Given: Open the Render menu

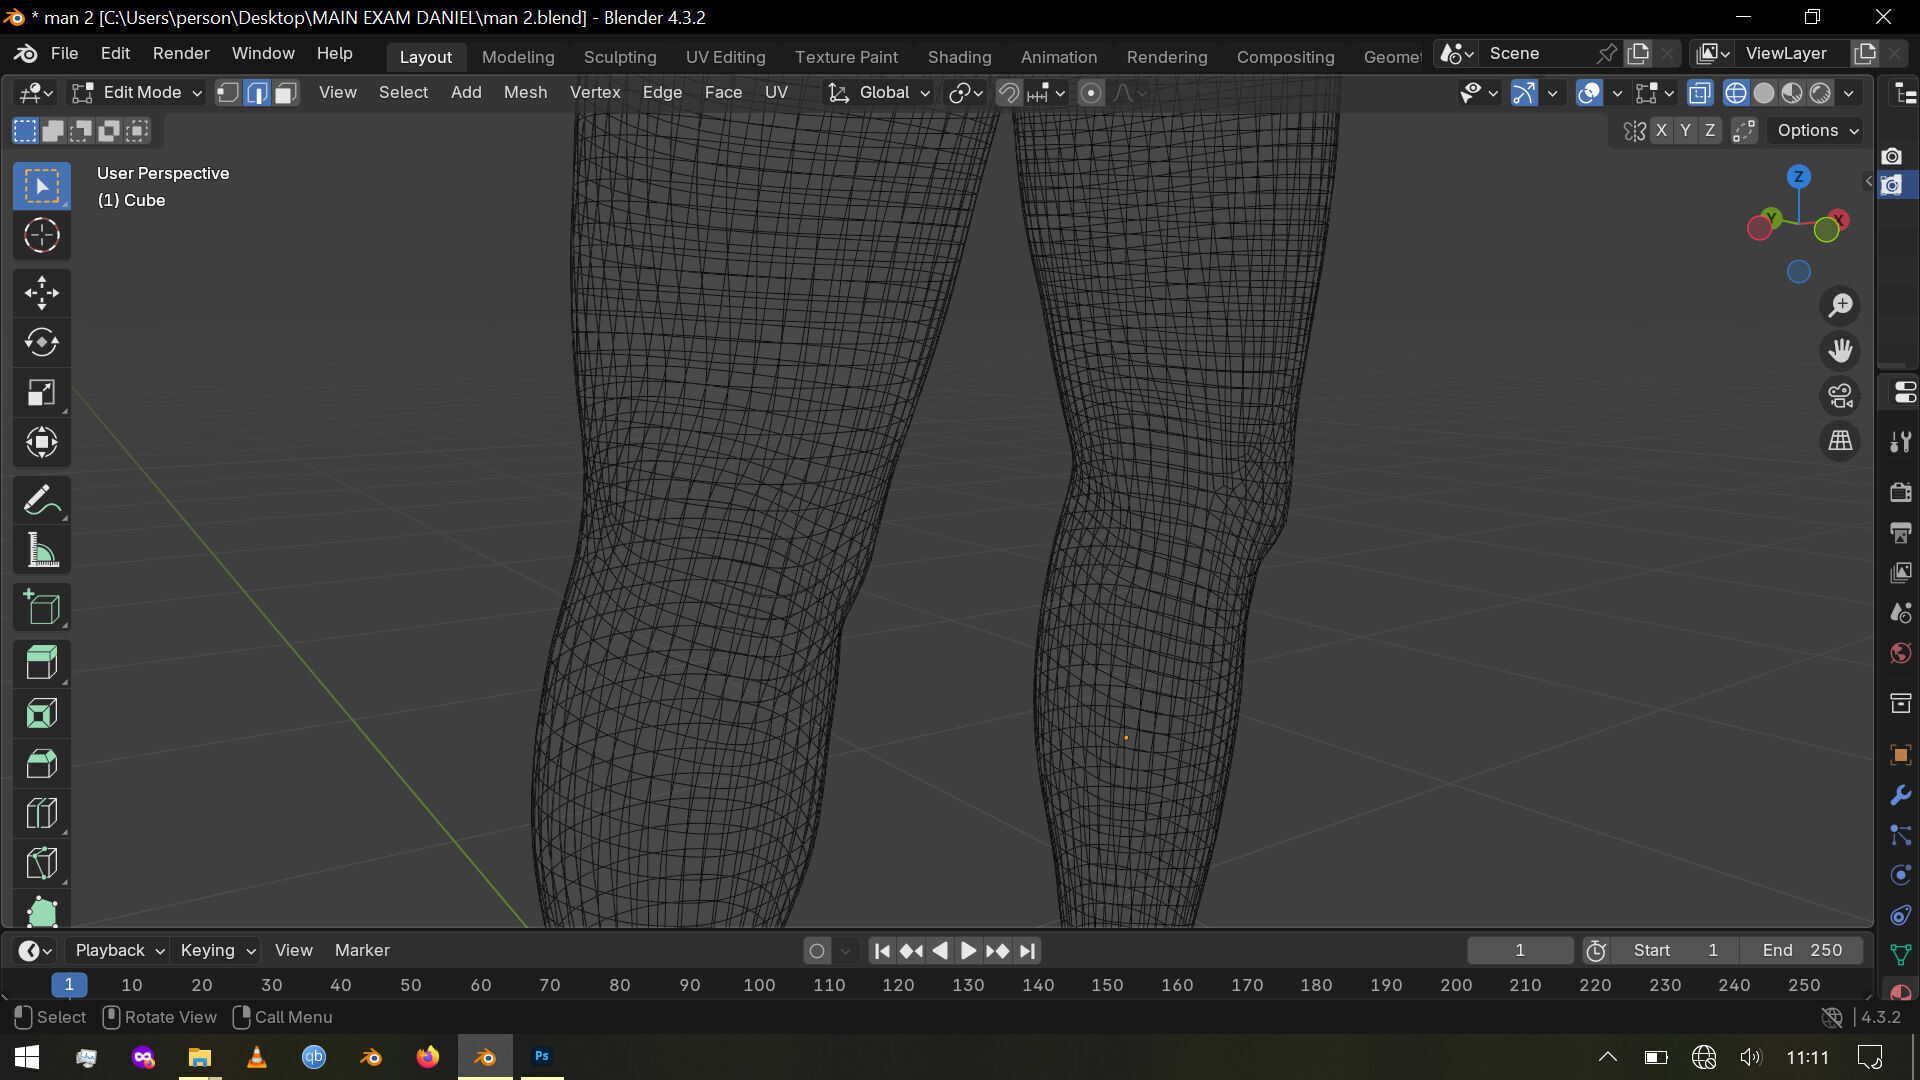Looking at the screenshot, I should (181, 53).
